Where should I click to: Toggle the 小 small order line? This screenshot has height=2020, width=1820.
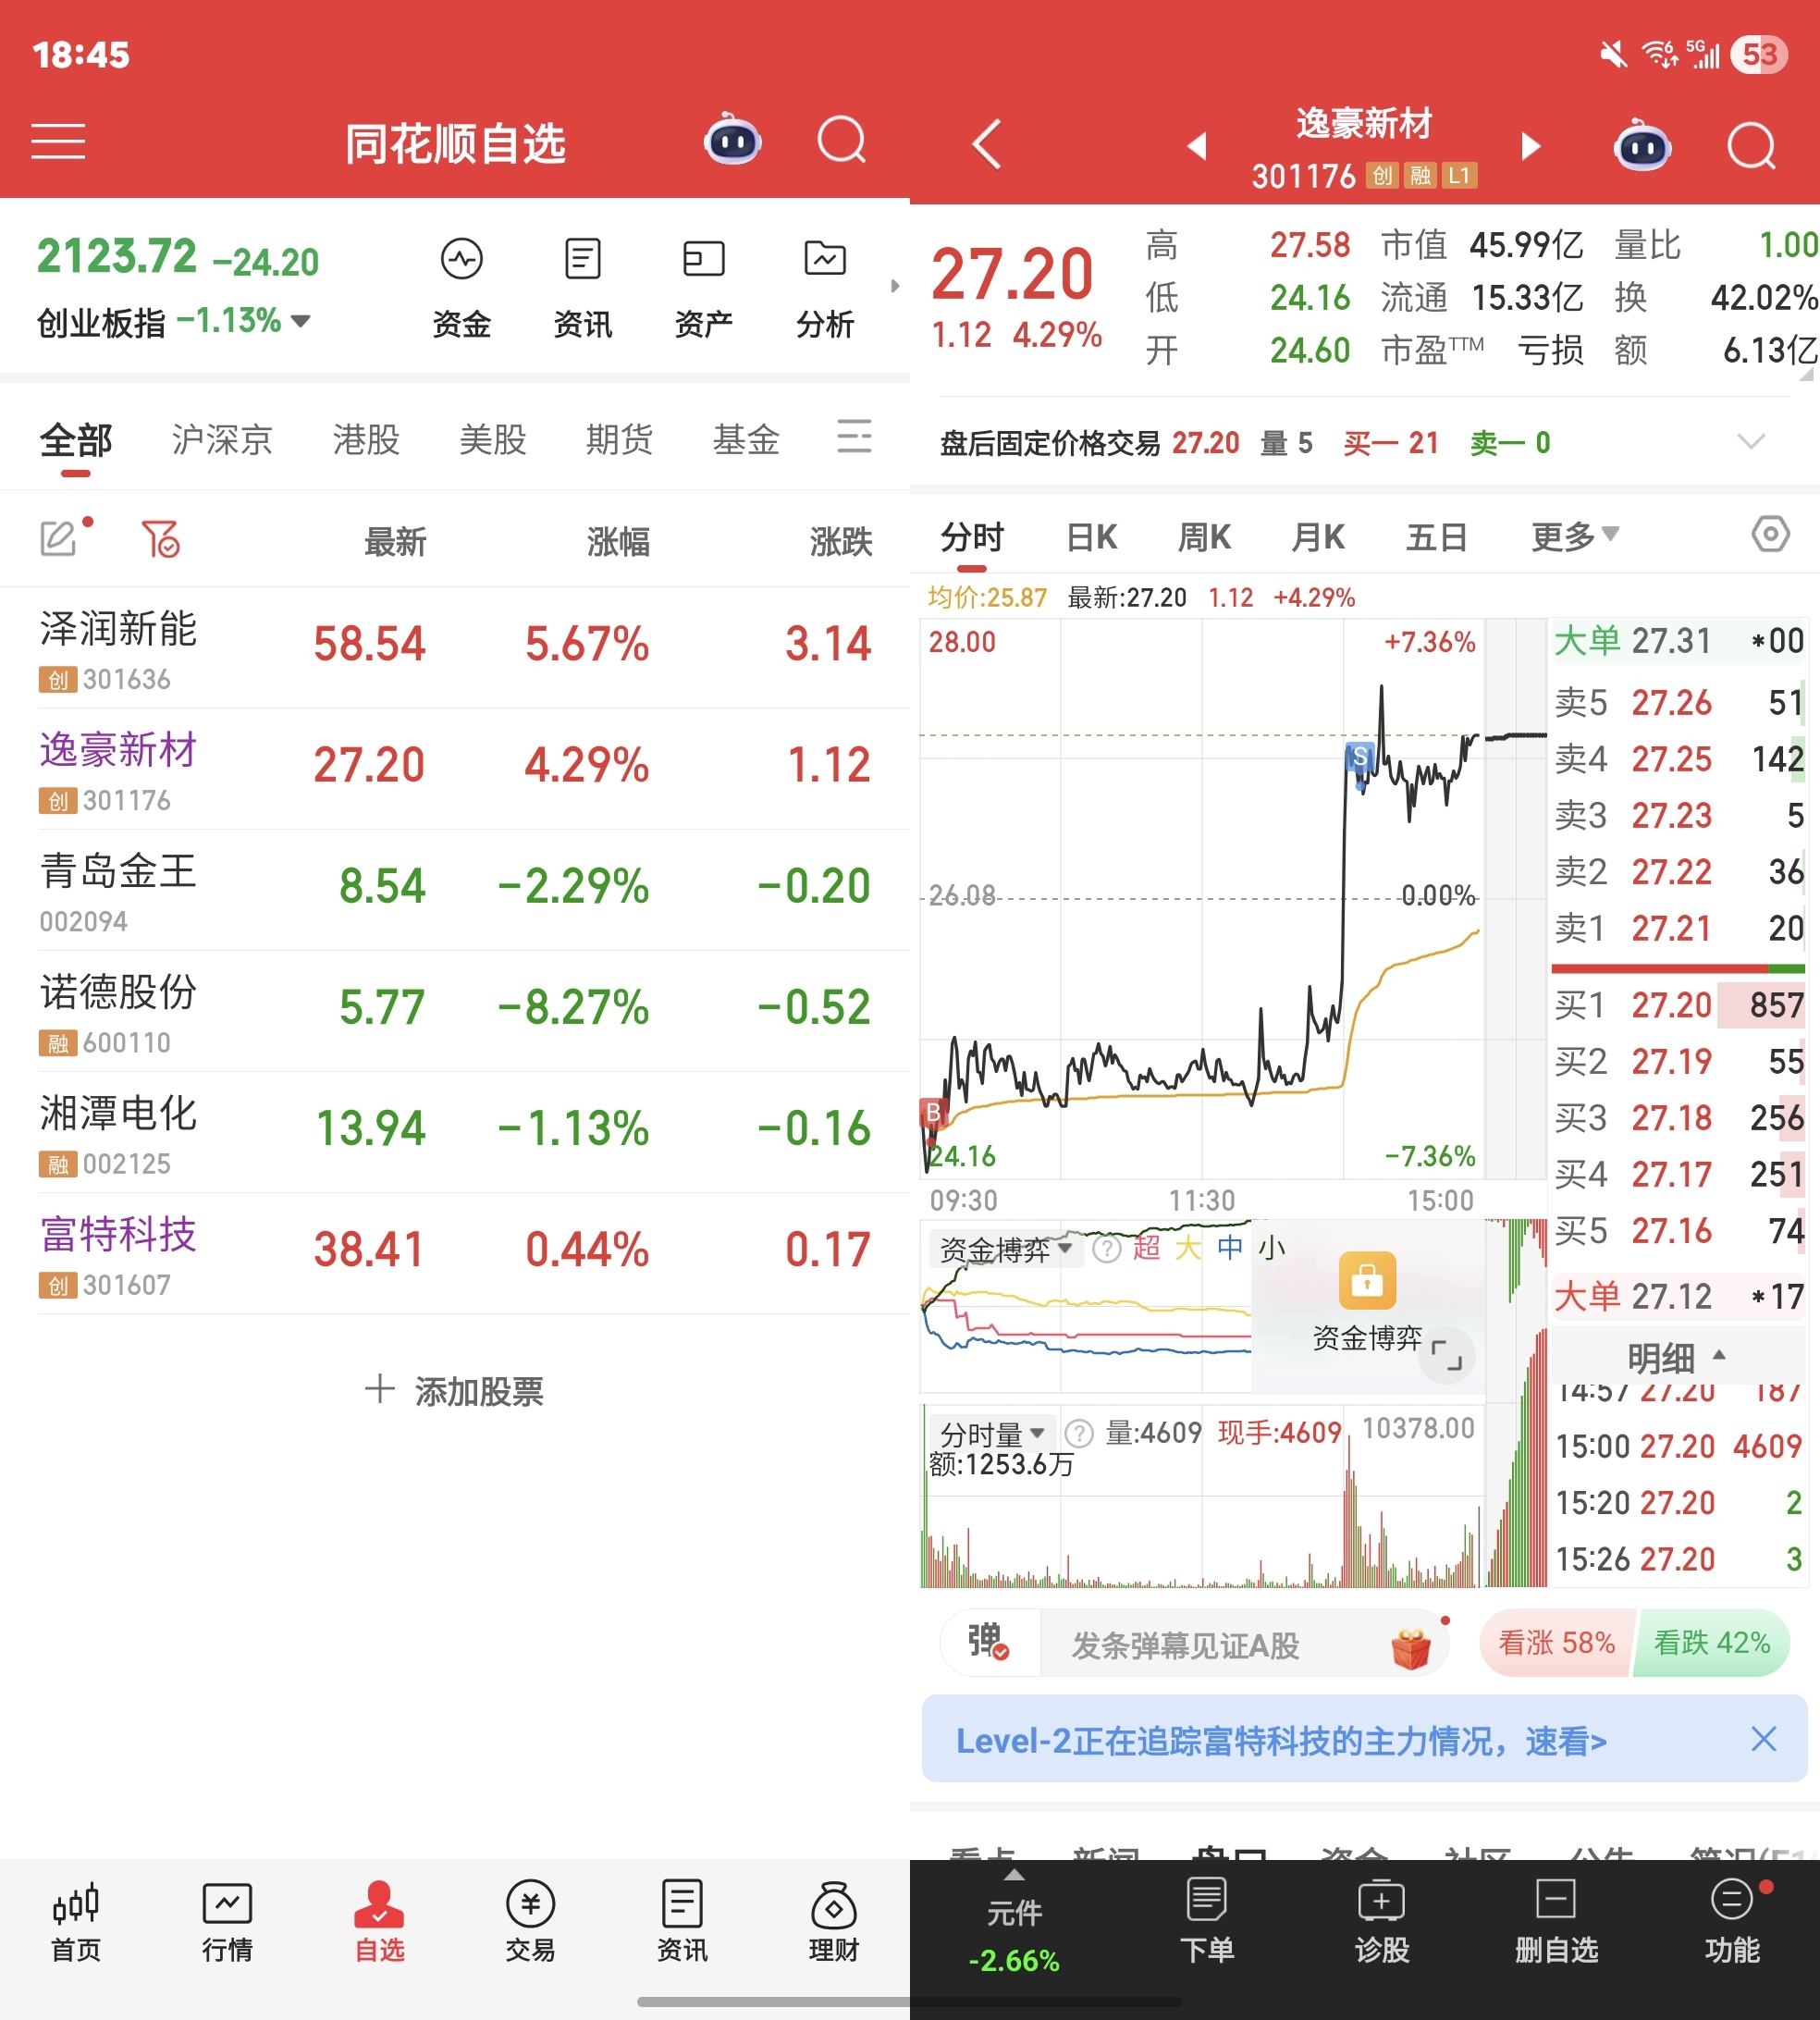1271,1247
